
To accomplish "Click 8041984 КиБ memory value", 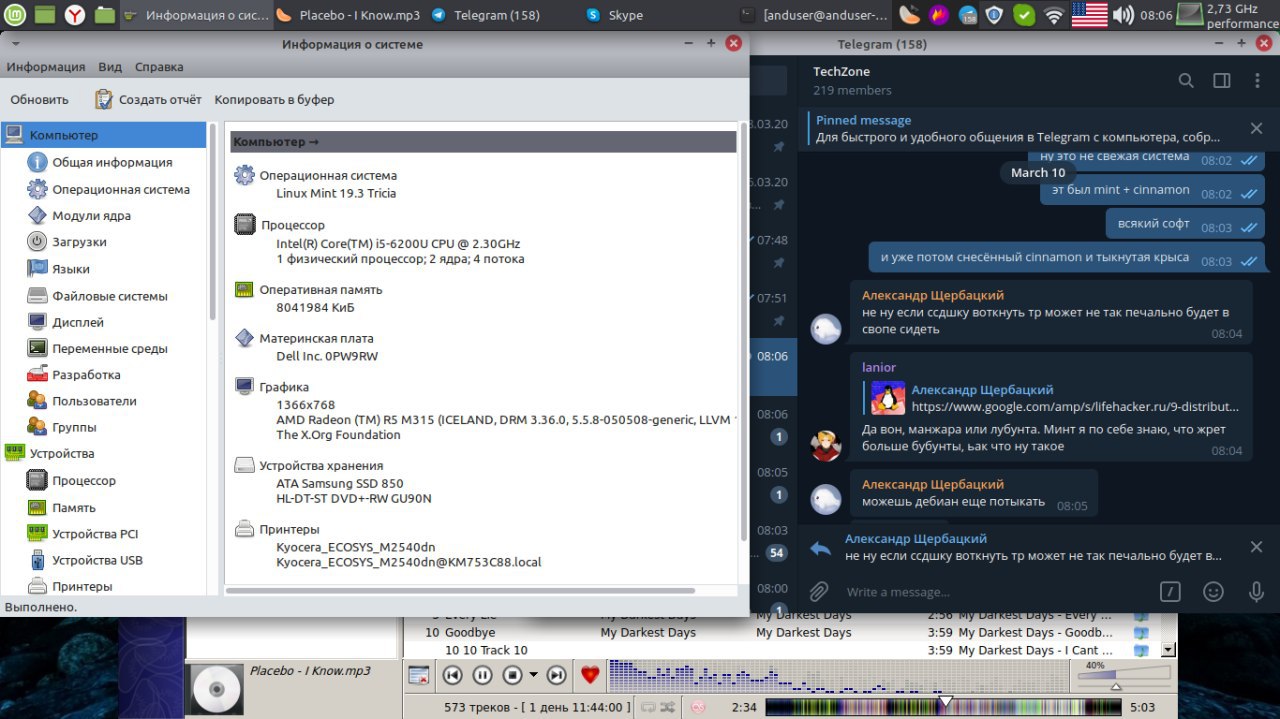I will [x=315, y=307].
